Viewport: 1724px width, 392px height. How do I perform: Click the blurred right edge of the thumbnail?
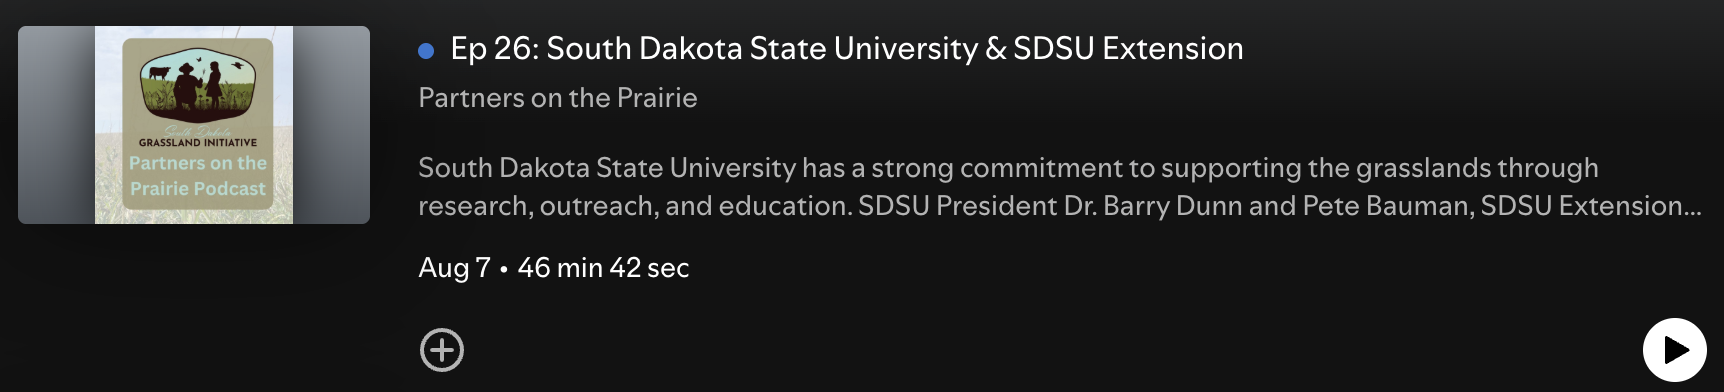tap(331, 125)
